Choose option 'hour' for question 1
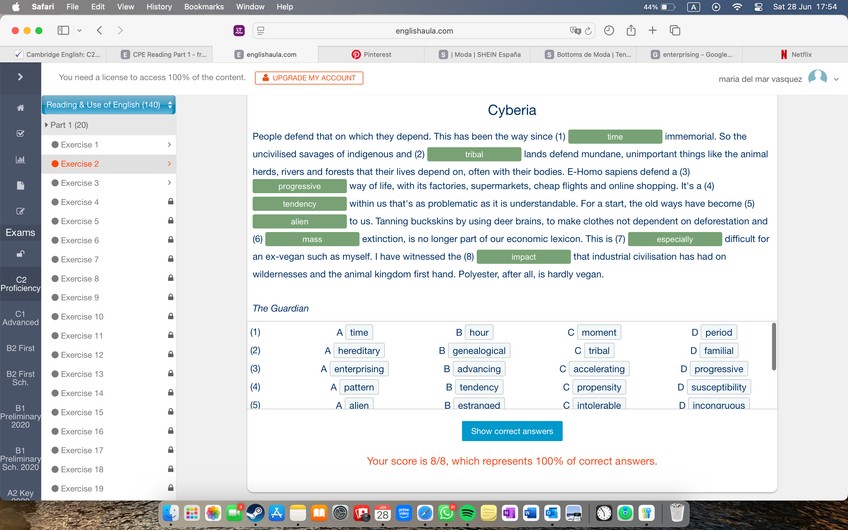 [x=479, y=333]
